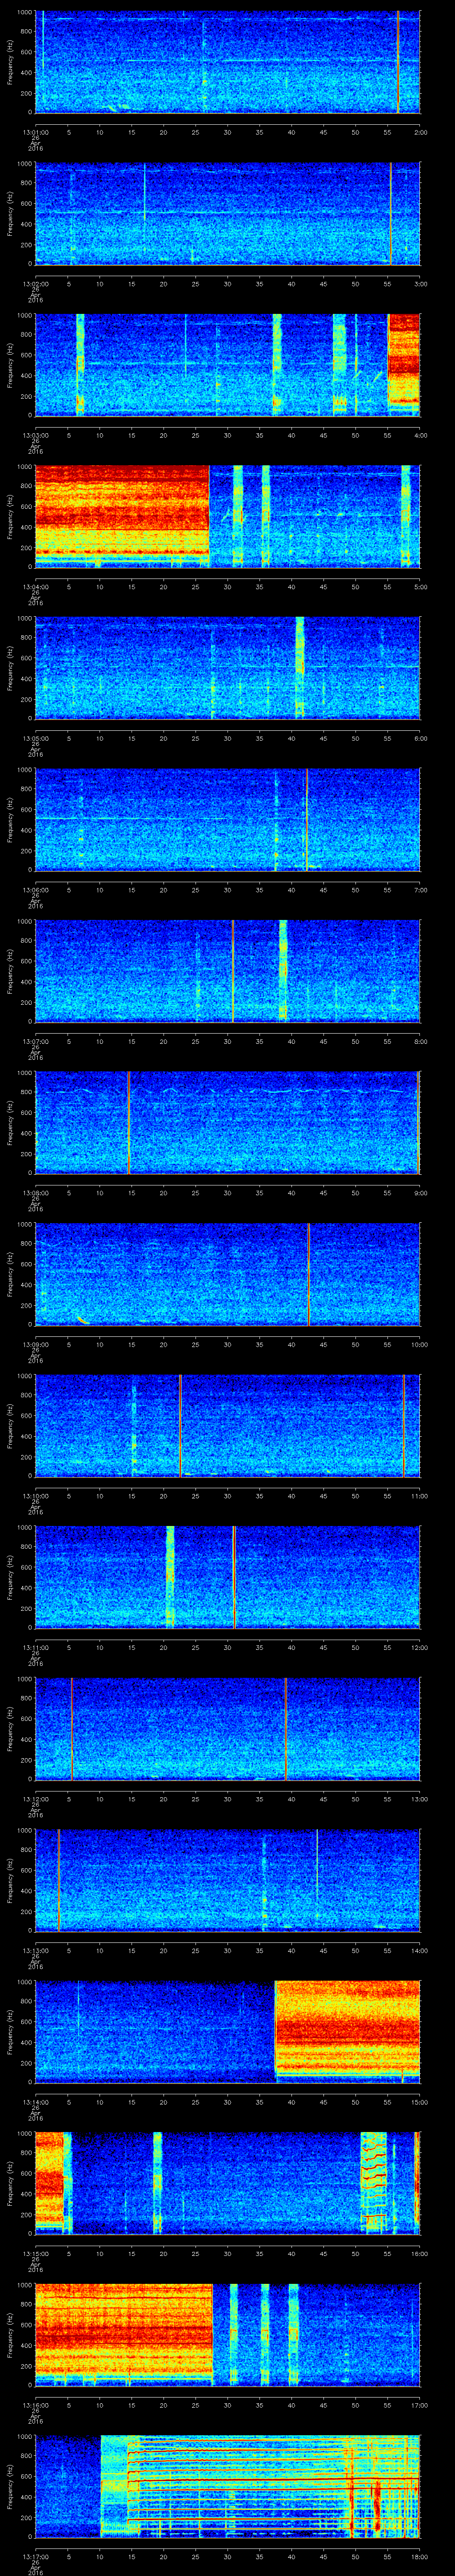This screenshot has width=455, height=2576.
Task: Click the 13:11:00 start time label
Action: pos(35,1647)
